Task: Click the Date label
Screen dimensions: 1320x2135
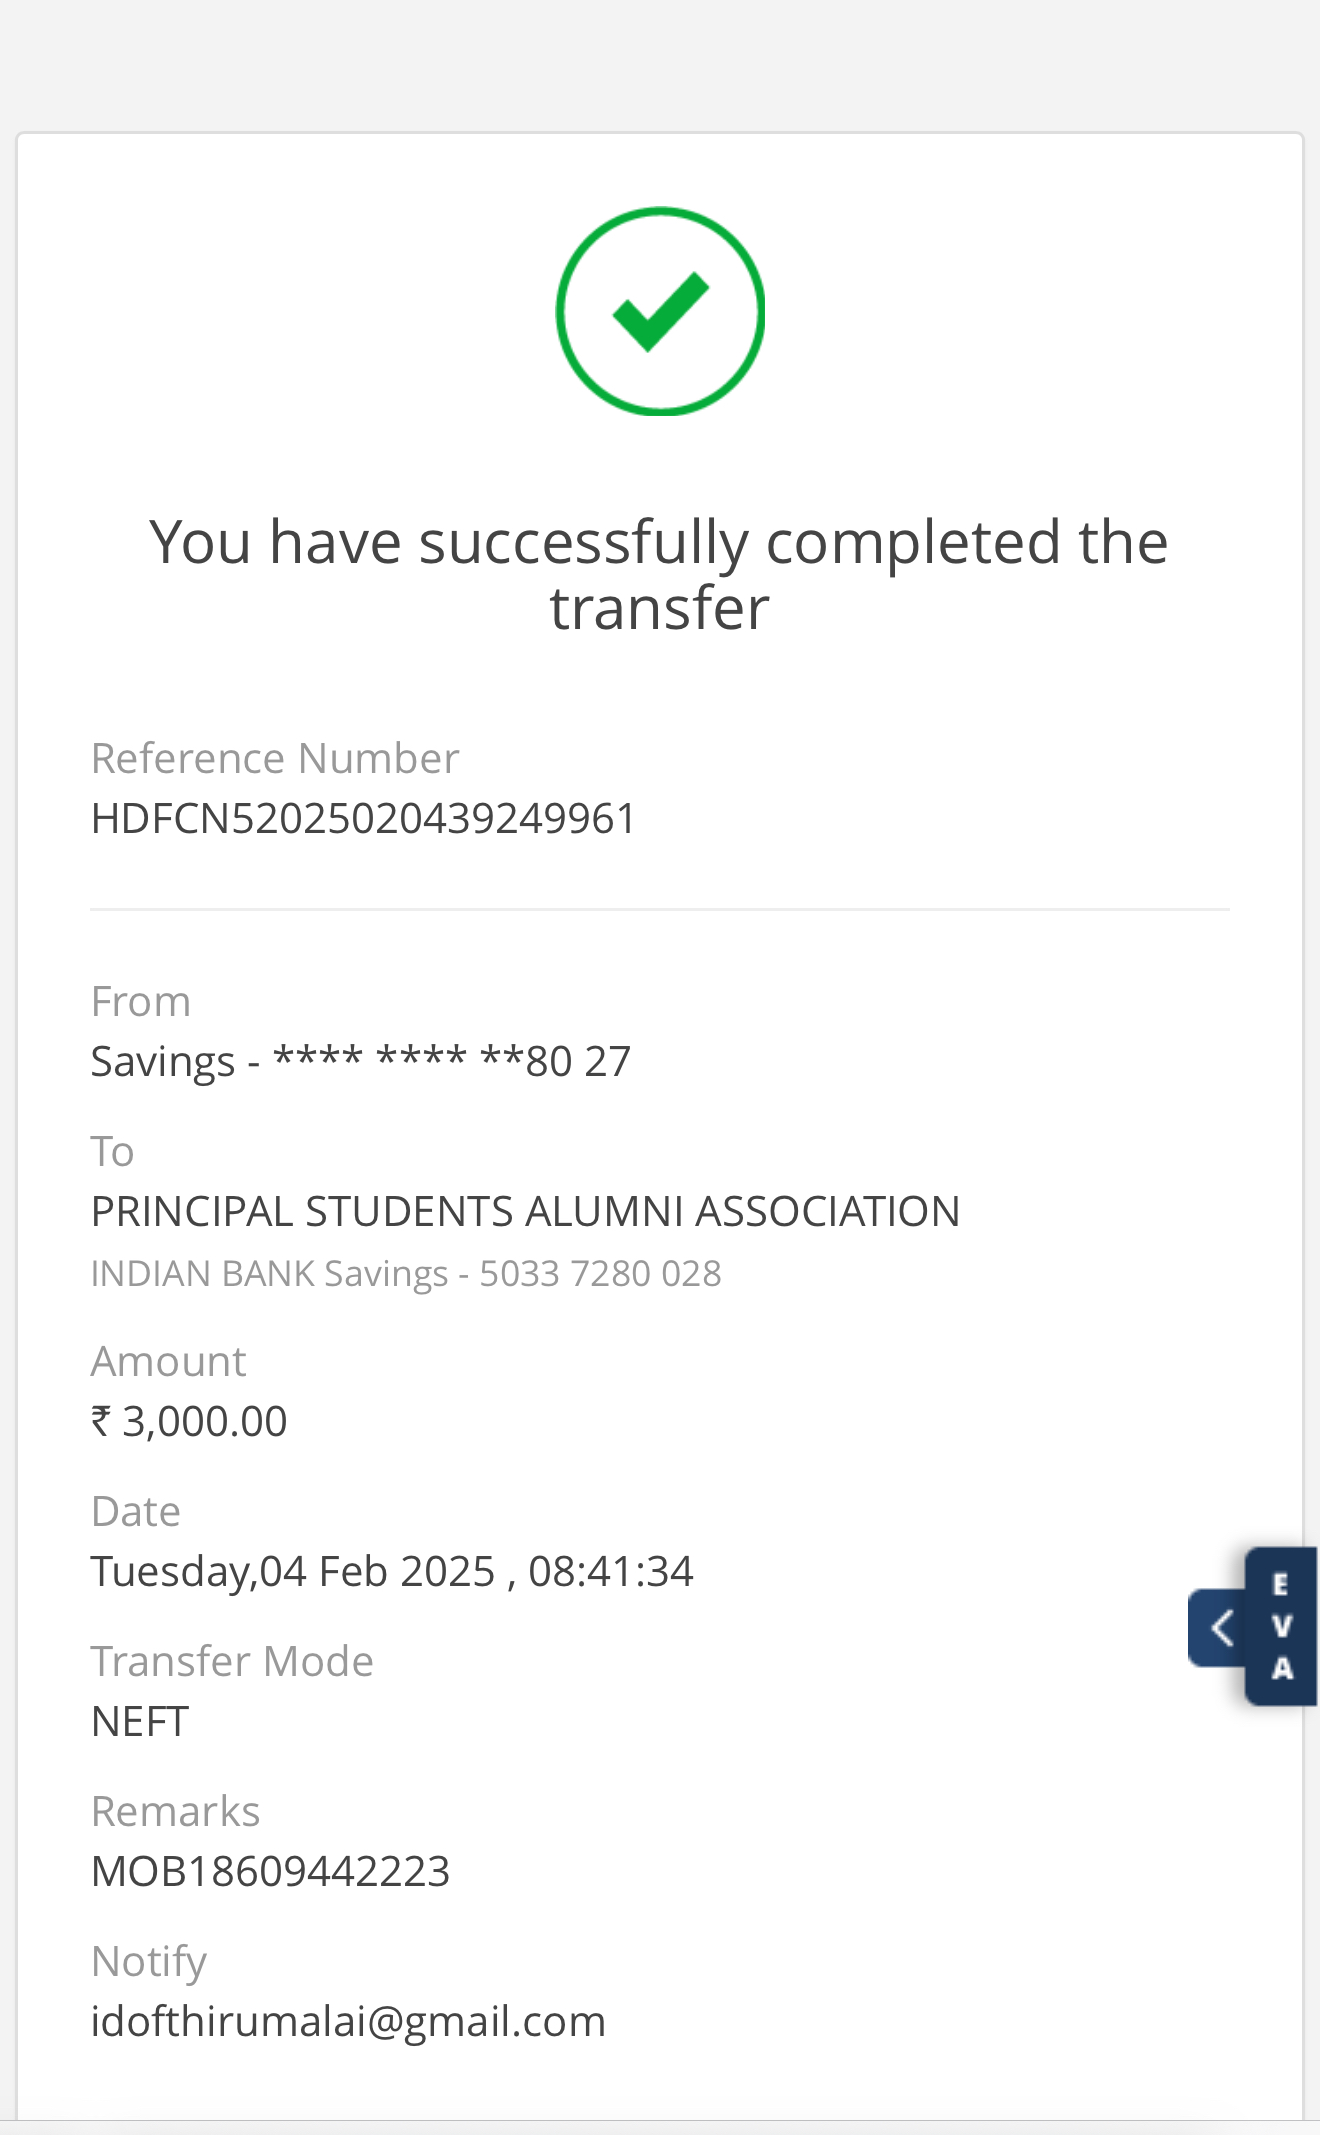Action: (135, 1511)
